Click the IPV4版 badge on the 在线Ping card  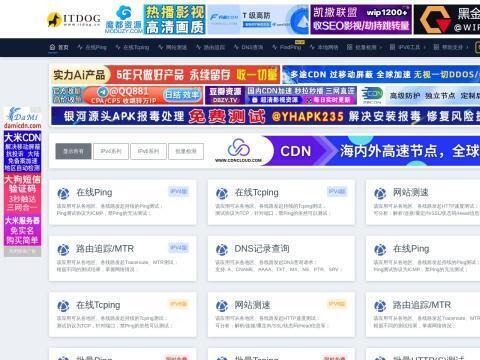click(179, 191)
